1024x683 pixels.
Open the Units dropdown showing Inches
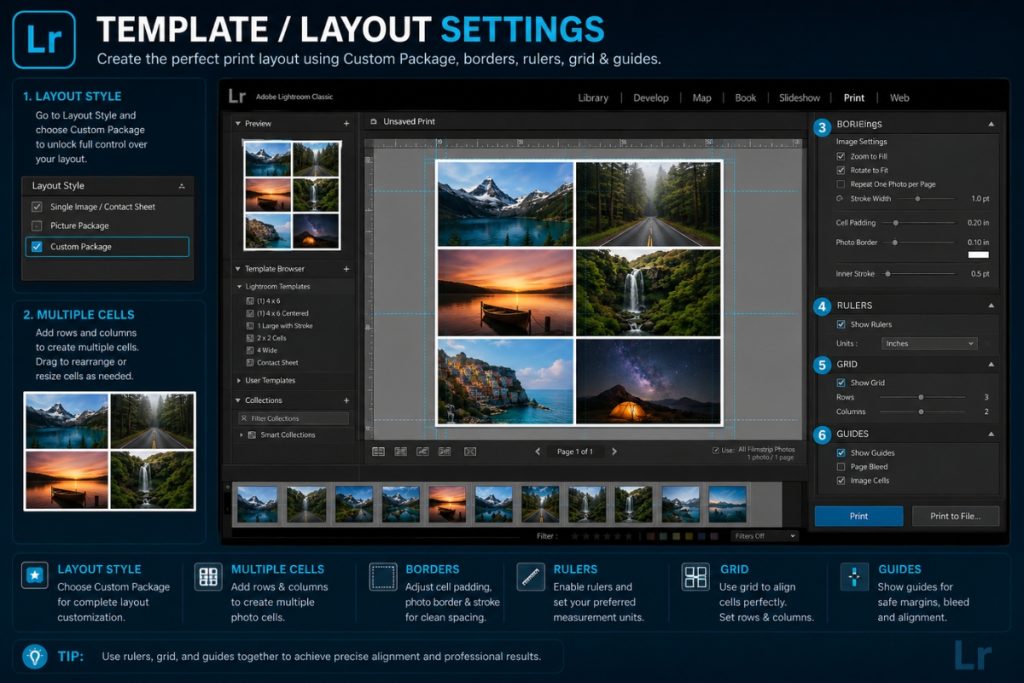click(x=929, y=343)
